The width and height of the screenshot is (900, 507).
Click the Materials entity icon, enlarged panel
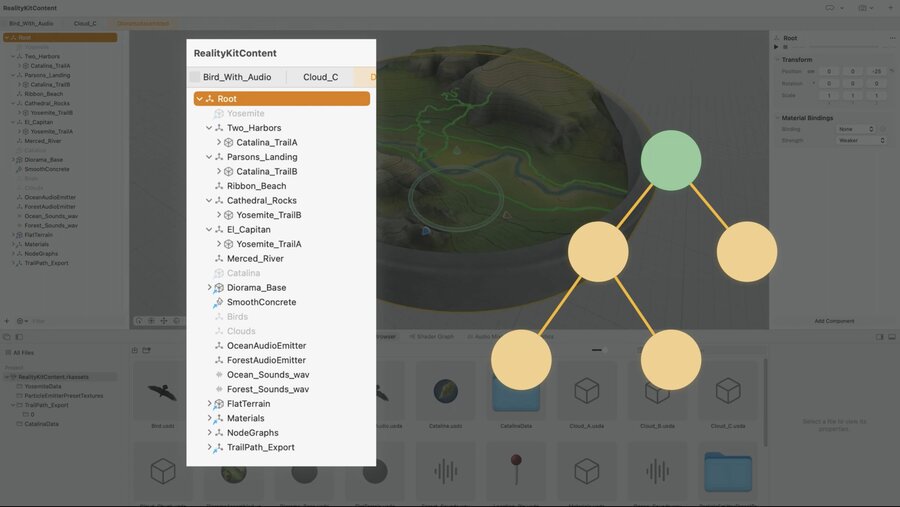pyautogui.click(x=219, y=419)
